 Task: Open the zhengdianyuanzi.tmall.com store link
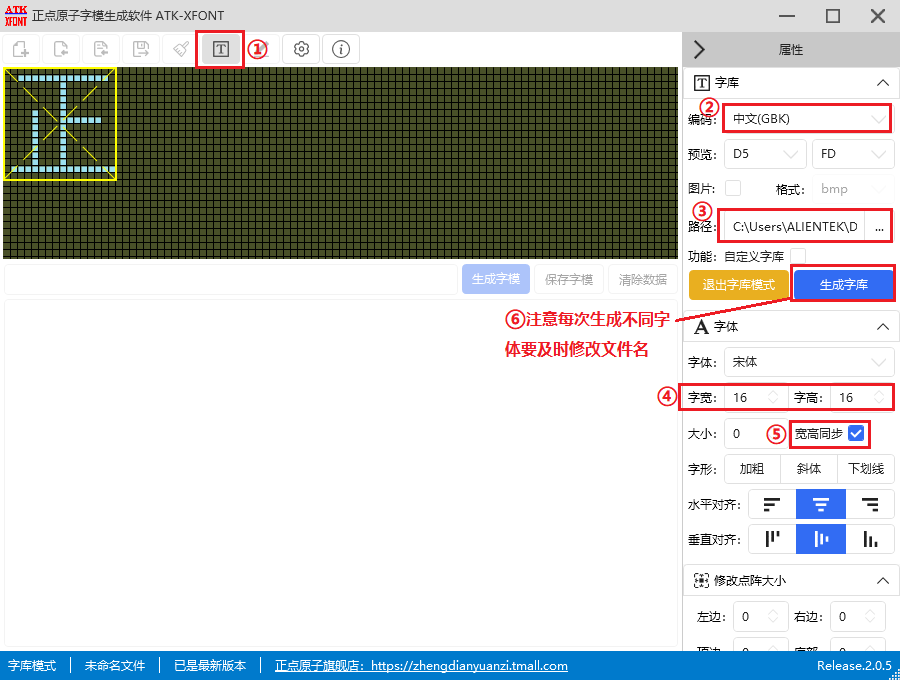(421, 666)
